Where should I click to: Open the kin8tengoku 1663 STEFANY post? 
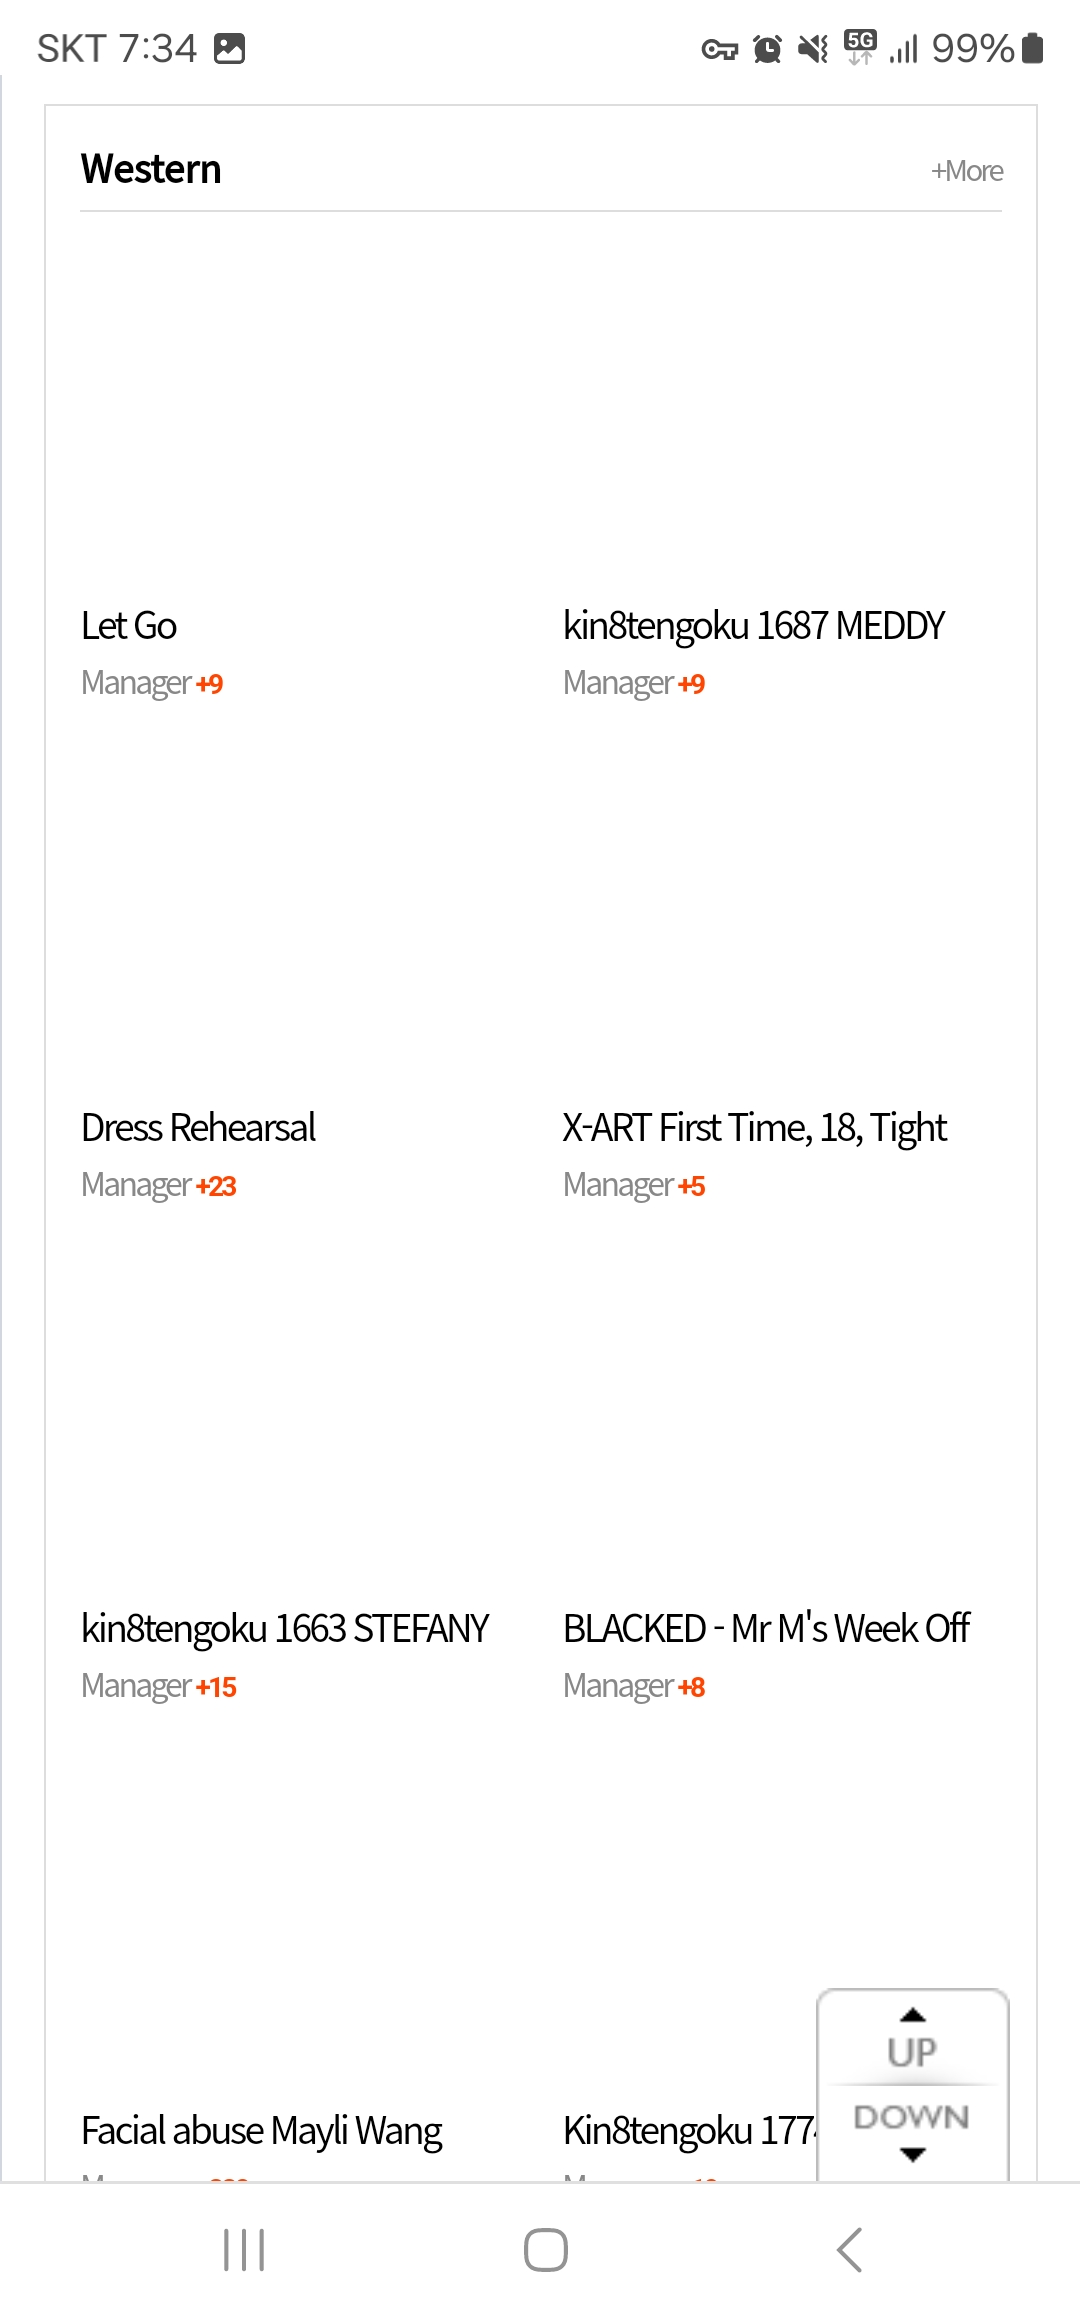coord(285,1629)
